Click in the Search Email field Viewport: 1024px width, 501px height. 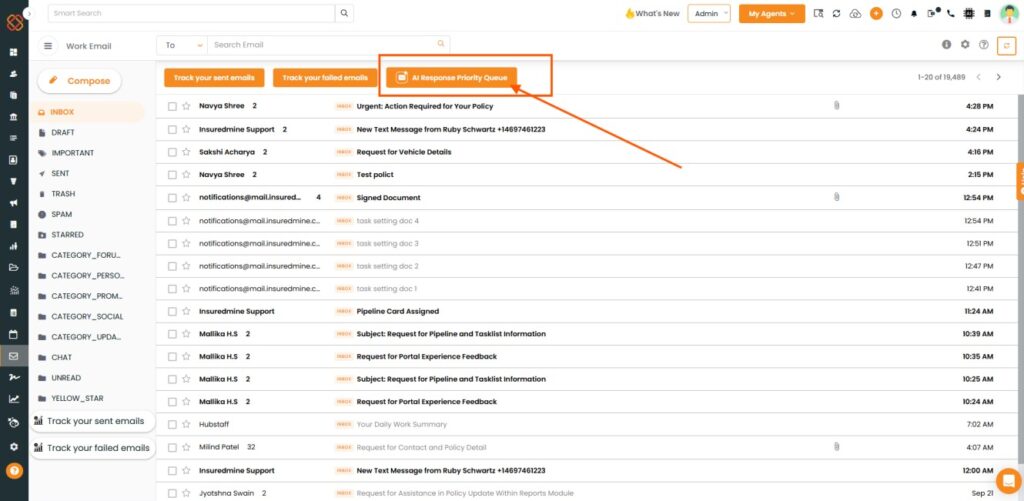pos(323,45)
